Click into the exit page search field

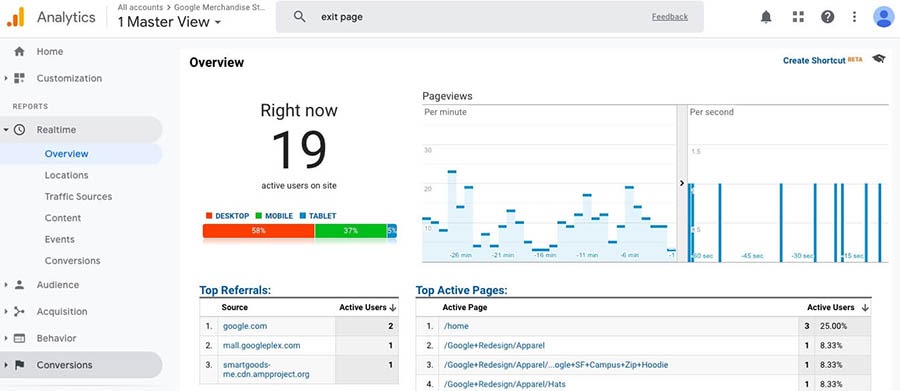[482, 17]
